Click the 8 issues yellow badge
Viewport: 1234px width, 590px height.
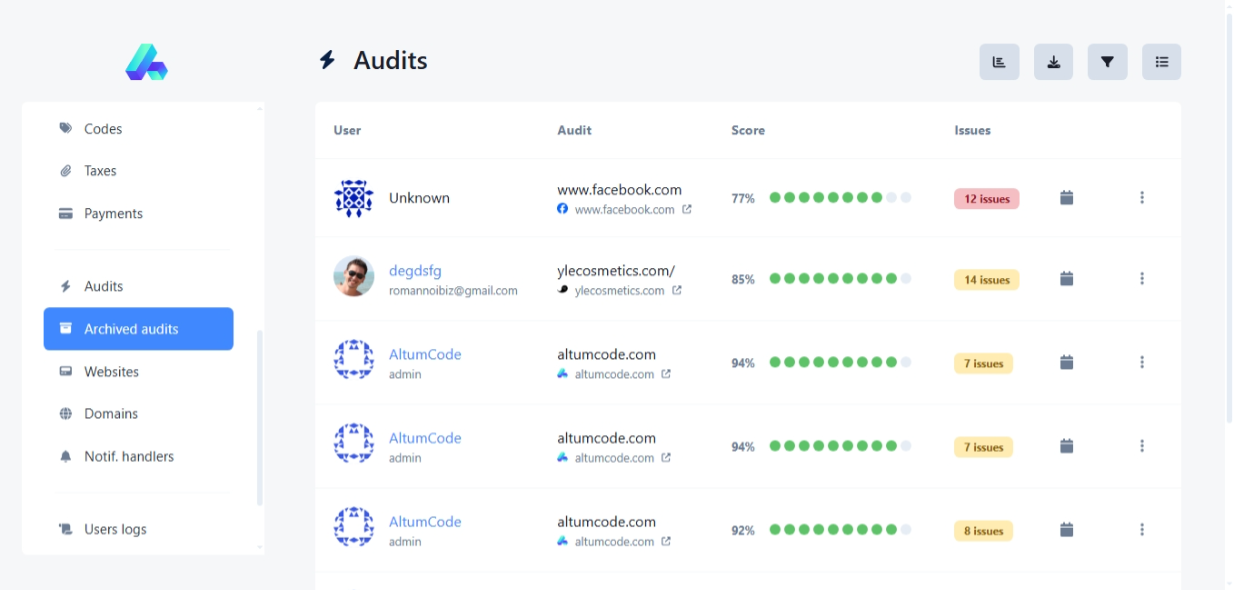(983, 531)
